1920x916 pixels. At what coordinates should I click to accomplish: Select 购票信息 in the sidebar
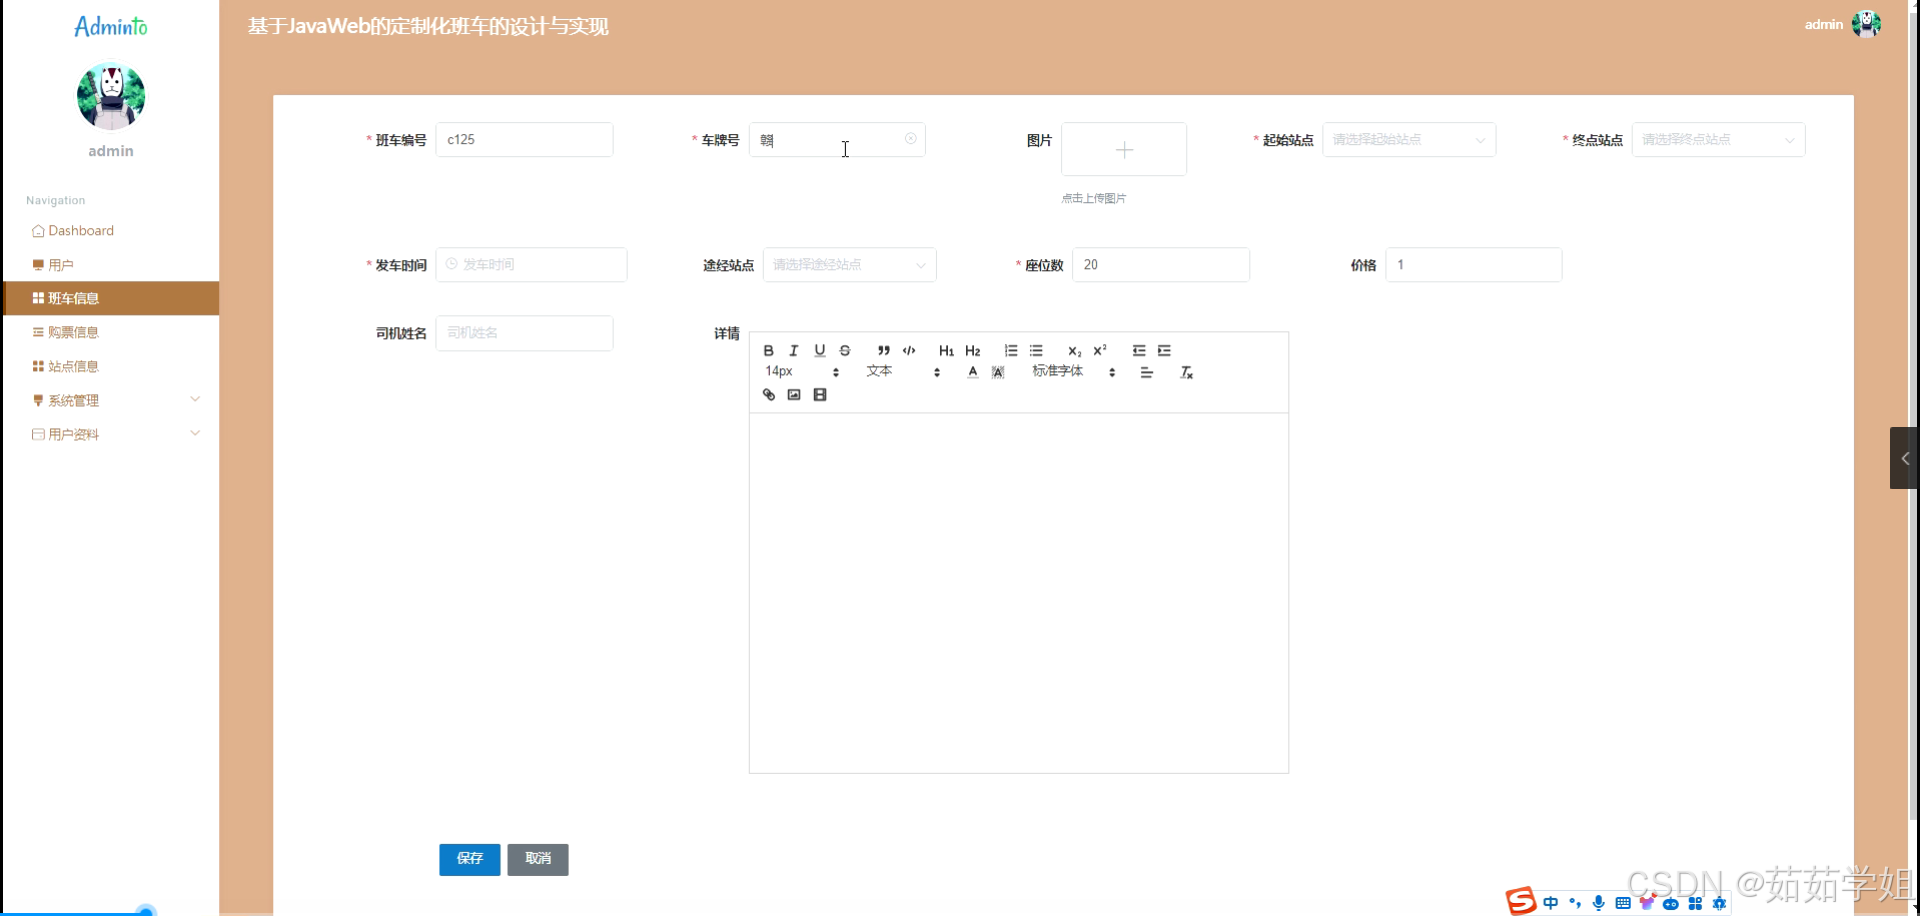click(76, 331)
